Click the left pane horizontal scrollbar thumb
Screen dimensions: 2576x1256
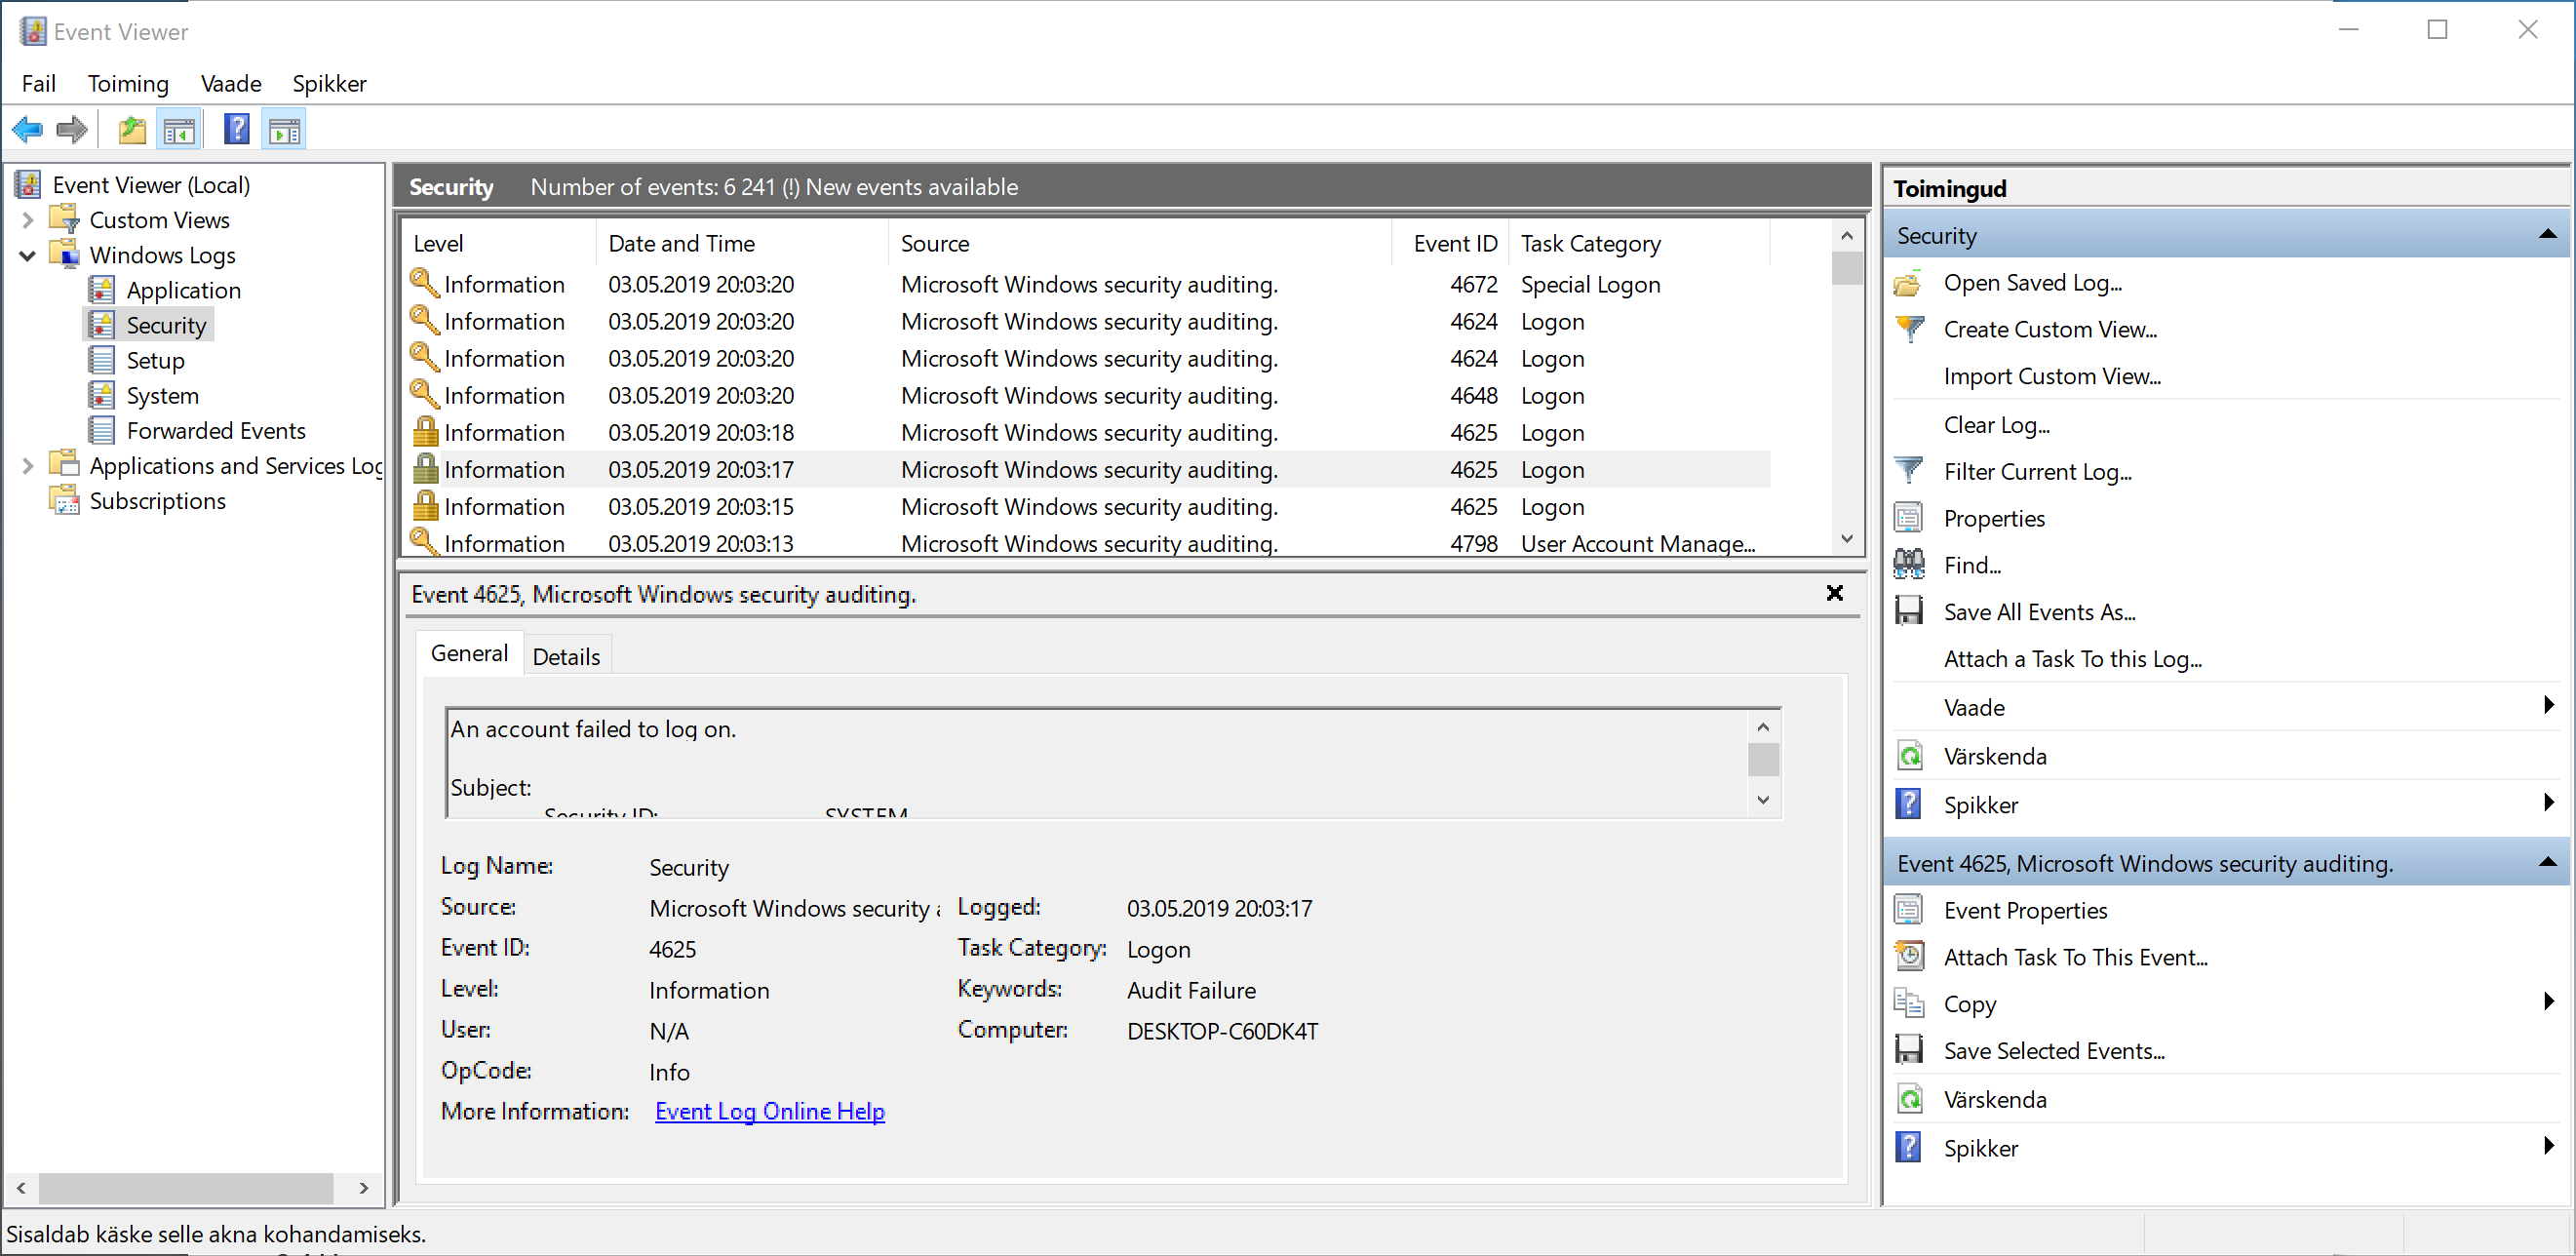click(186, 1188)
